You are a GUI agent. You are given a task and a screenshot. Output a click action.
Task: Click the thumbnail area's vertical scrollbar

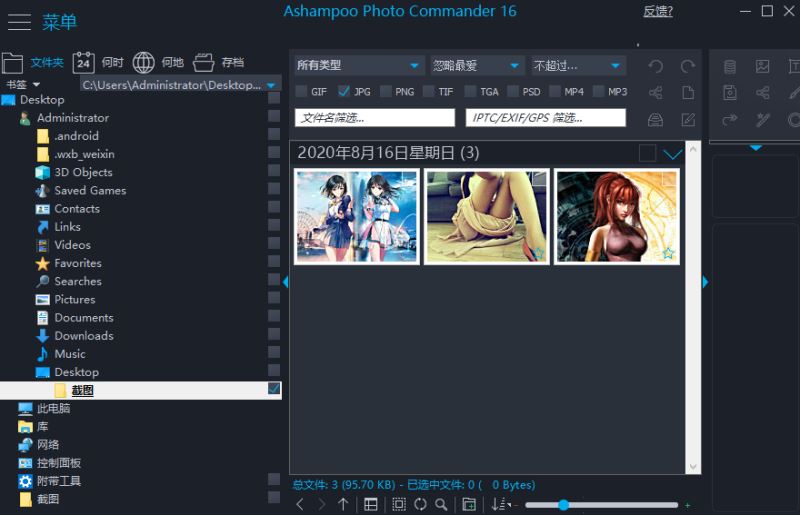[x=693, y=308]
